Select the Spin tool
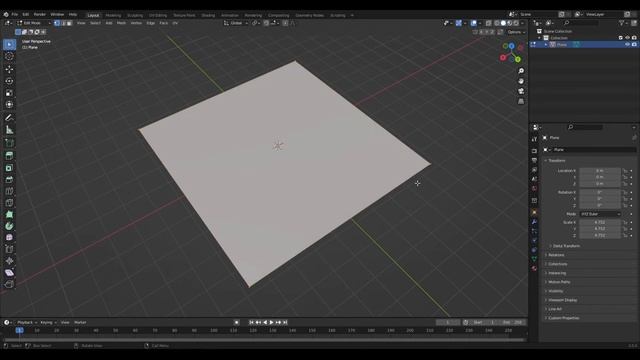Screen dimensions: 640x360 (9, 226)
